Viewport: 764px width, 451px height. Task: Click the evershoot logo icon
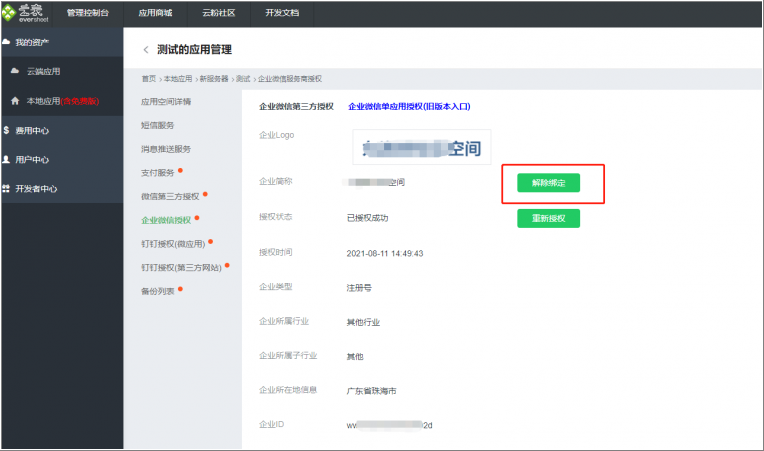9,13
